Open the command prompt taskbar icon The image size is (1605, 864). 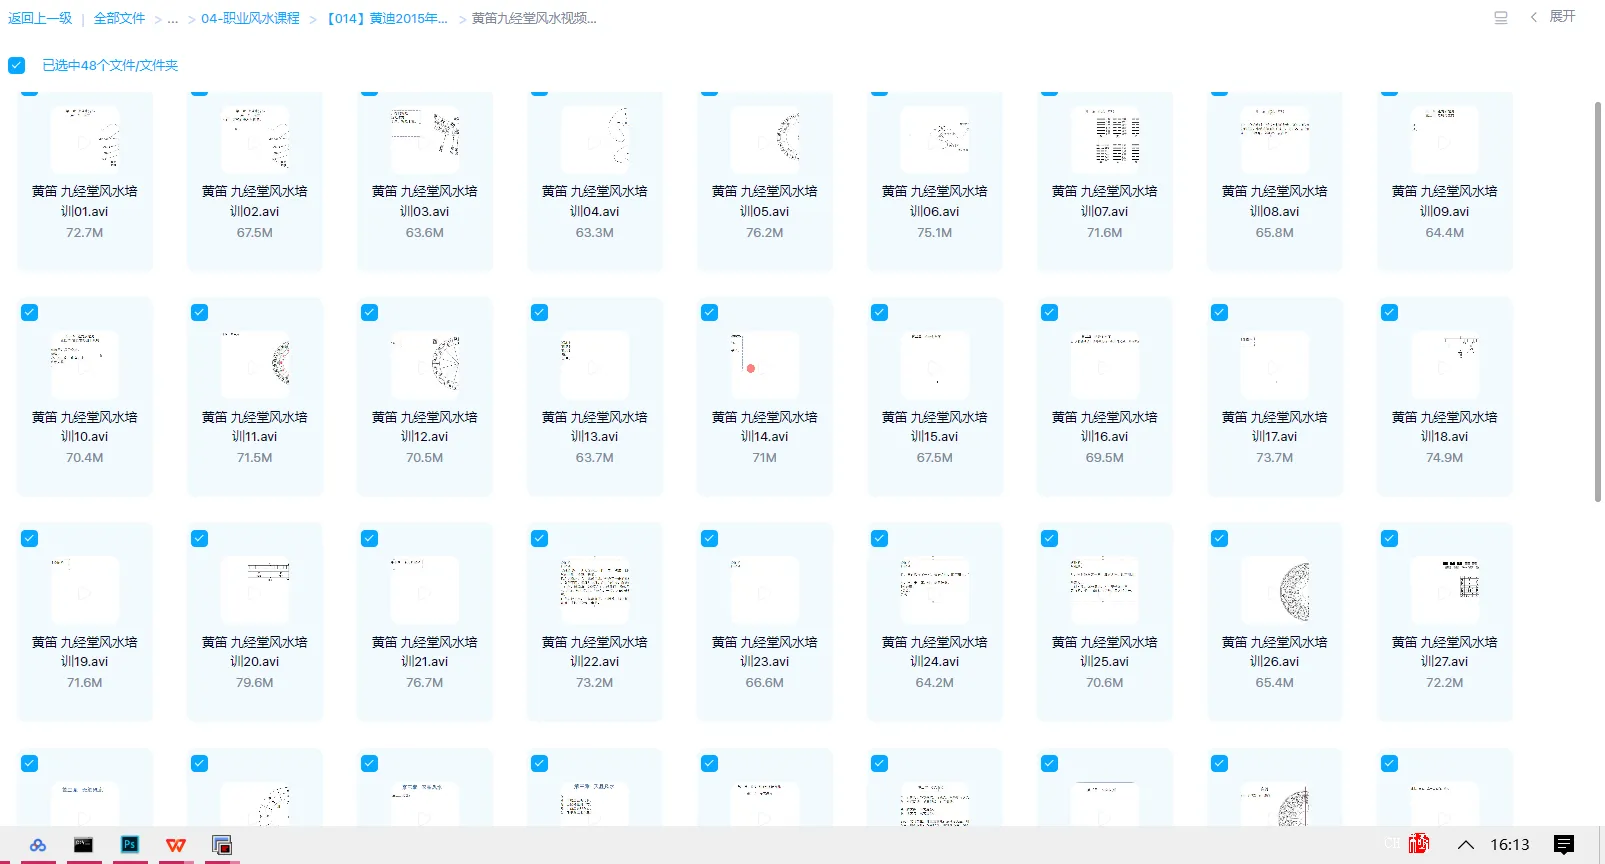point(83,845)
